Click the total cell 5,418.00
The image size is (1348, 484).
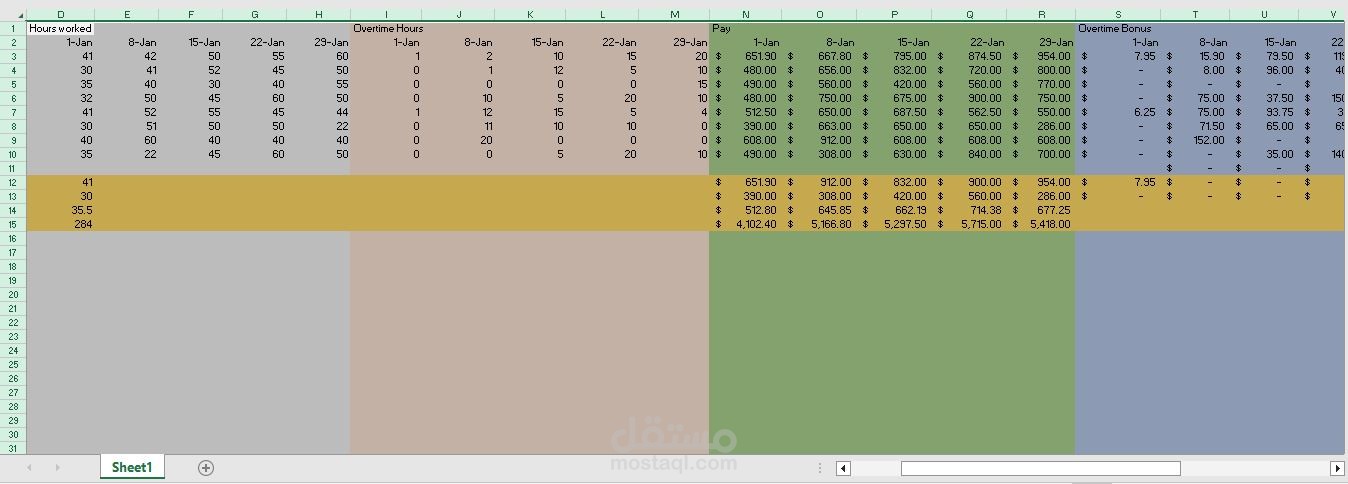(x=1040, y=224)
